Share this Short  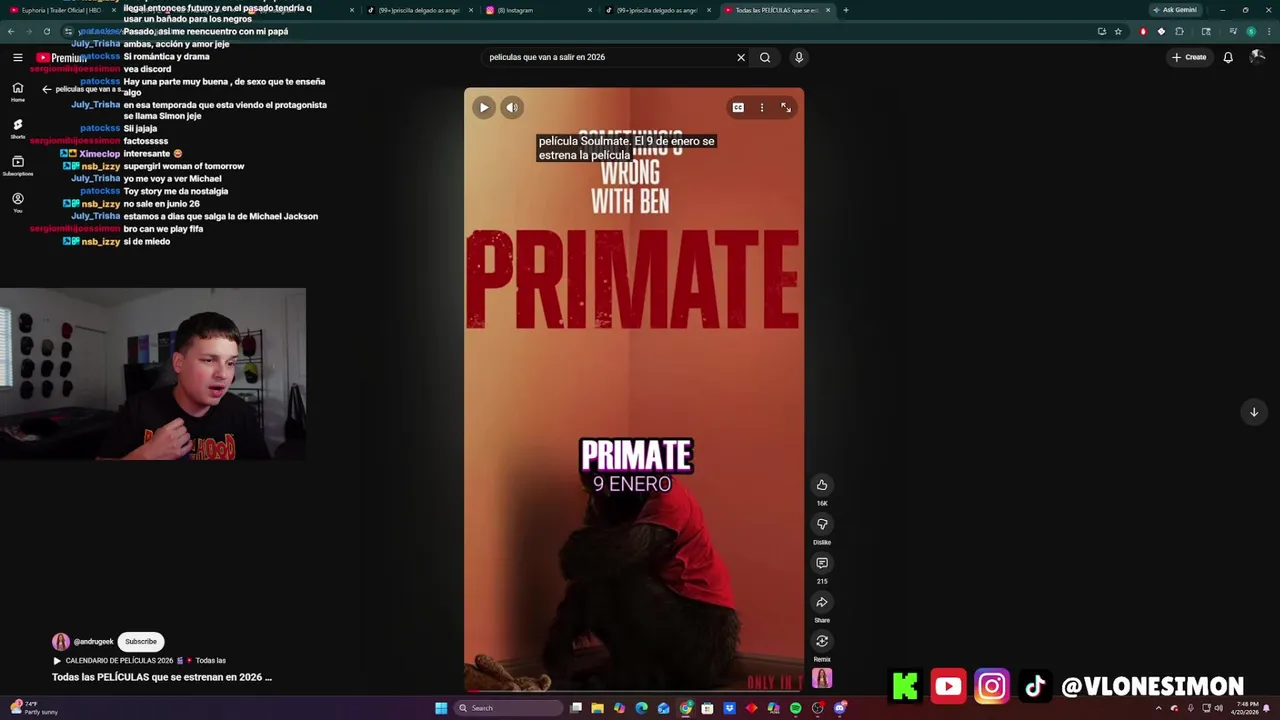tap(822, 602)
